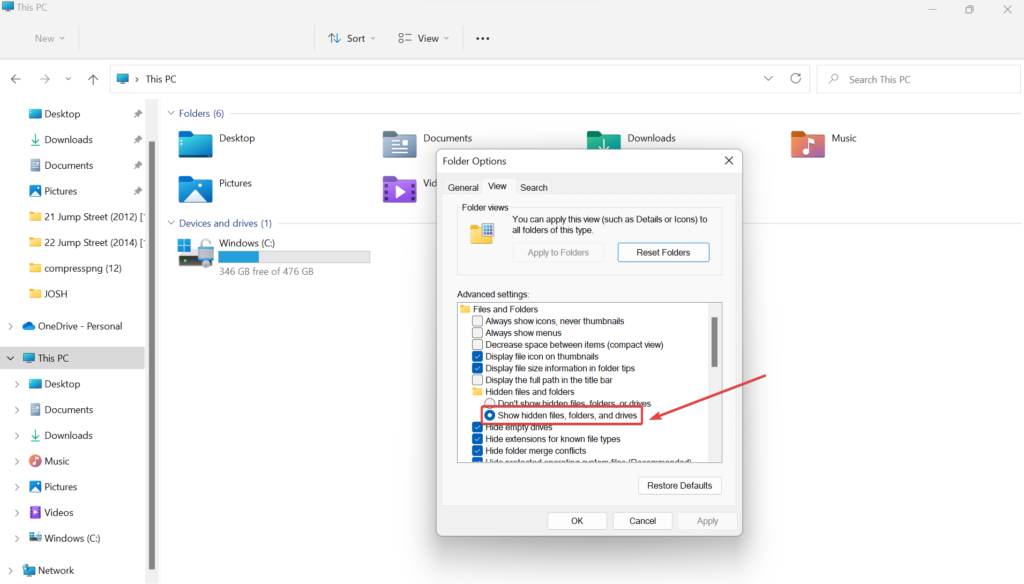1024x584 pixels.
Task: Open the Sort dropdown
Action: 350,38
